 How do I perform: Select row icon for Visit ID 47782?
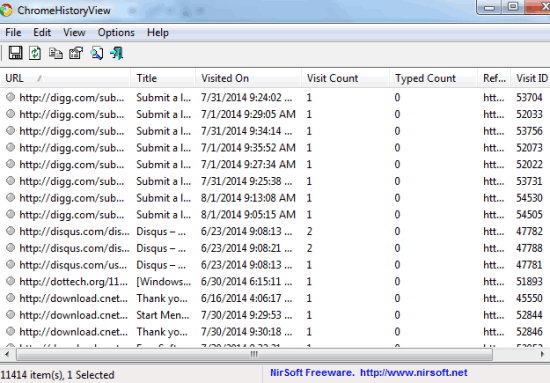click(11, 231)
